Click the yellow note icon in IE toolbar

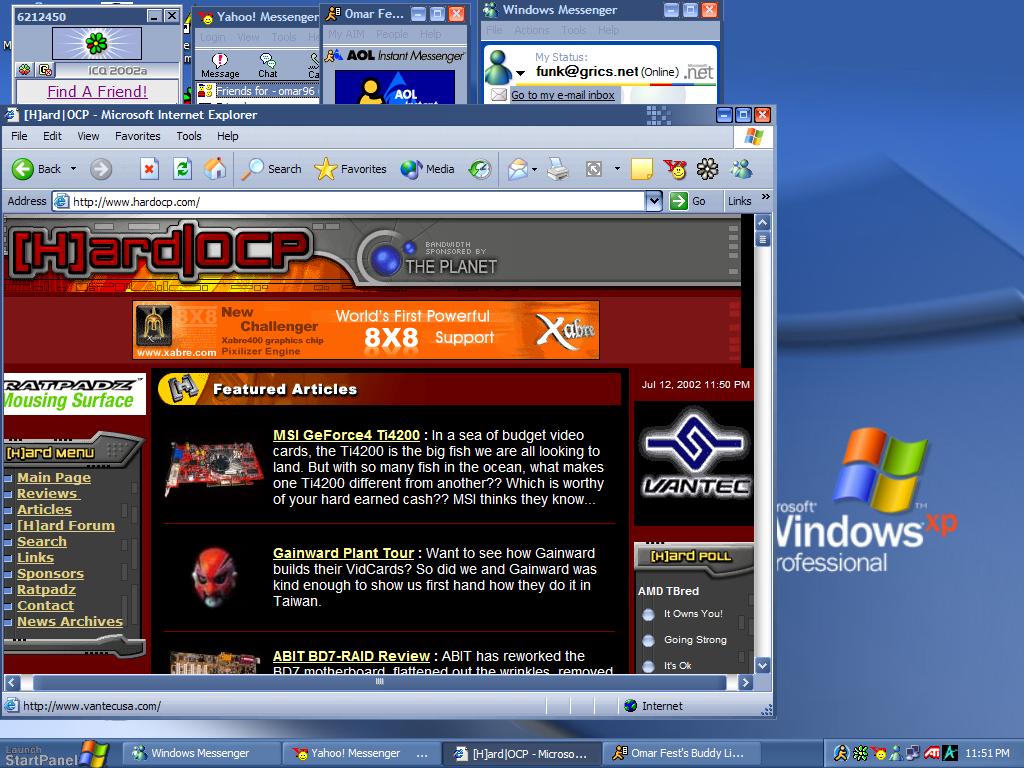coord(641,169)
